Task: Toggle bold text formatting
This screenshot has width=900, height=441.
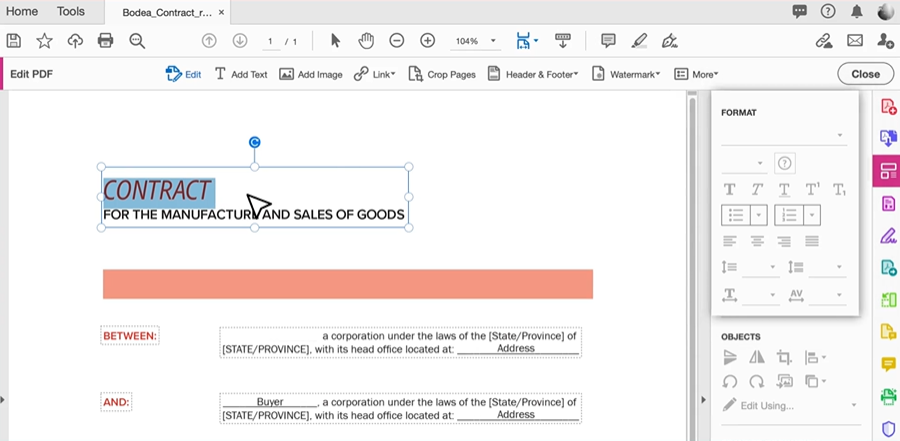Action: pyautogui.click(x=729, y=189)
